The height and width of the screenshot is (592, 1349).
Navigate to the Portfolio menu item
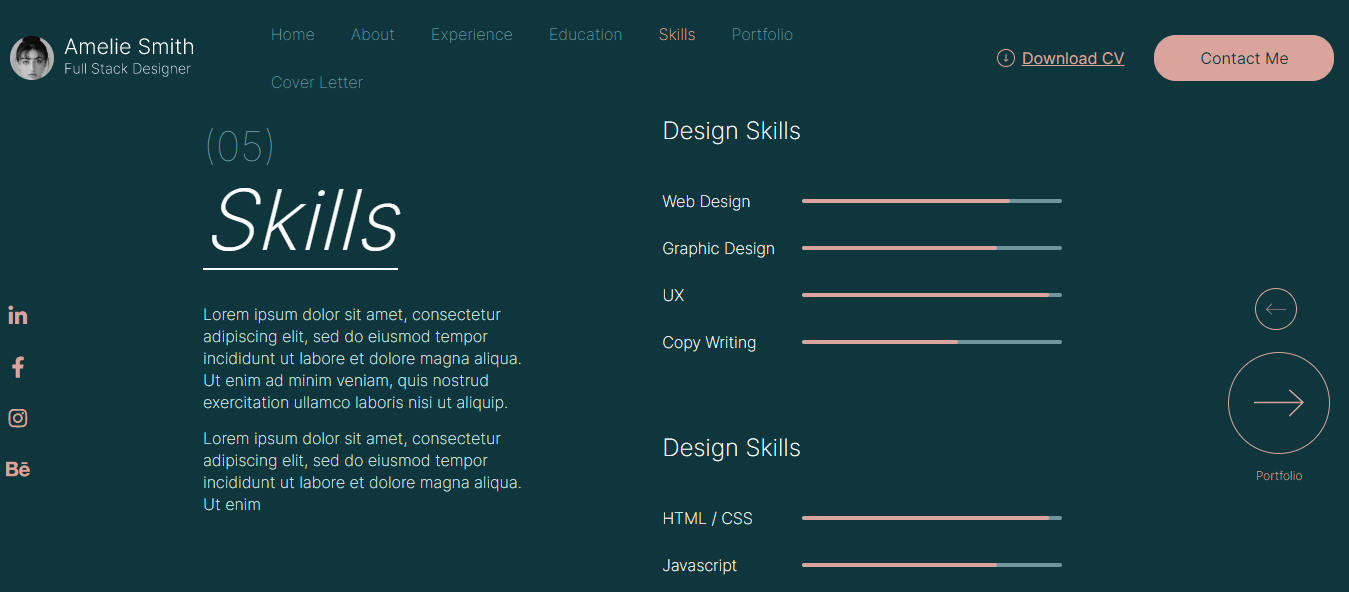(763, 34)
